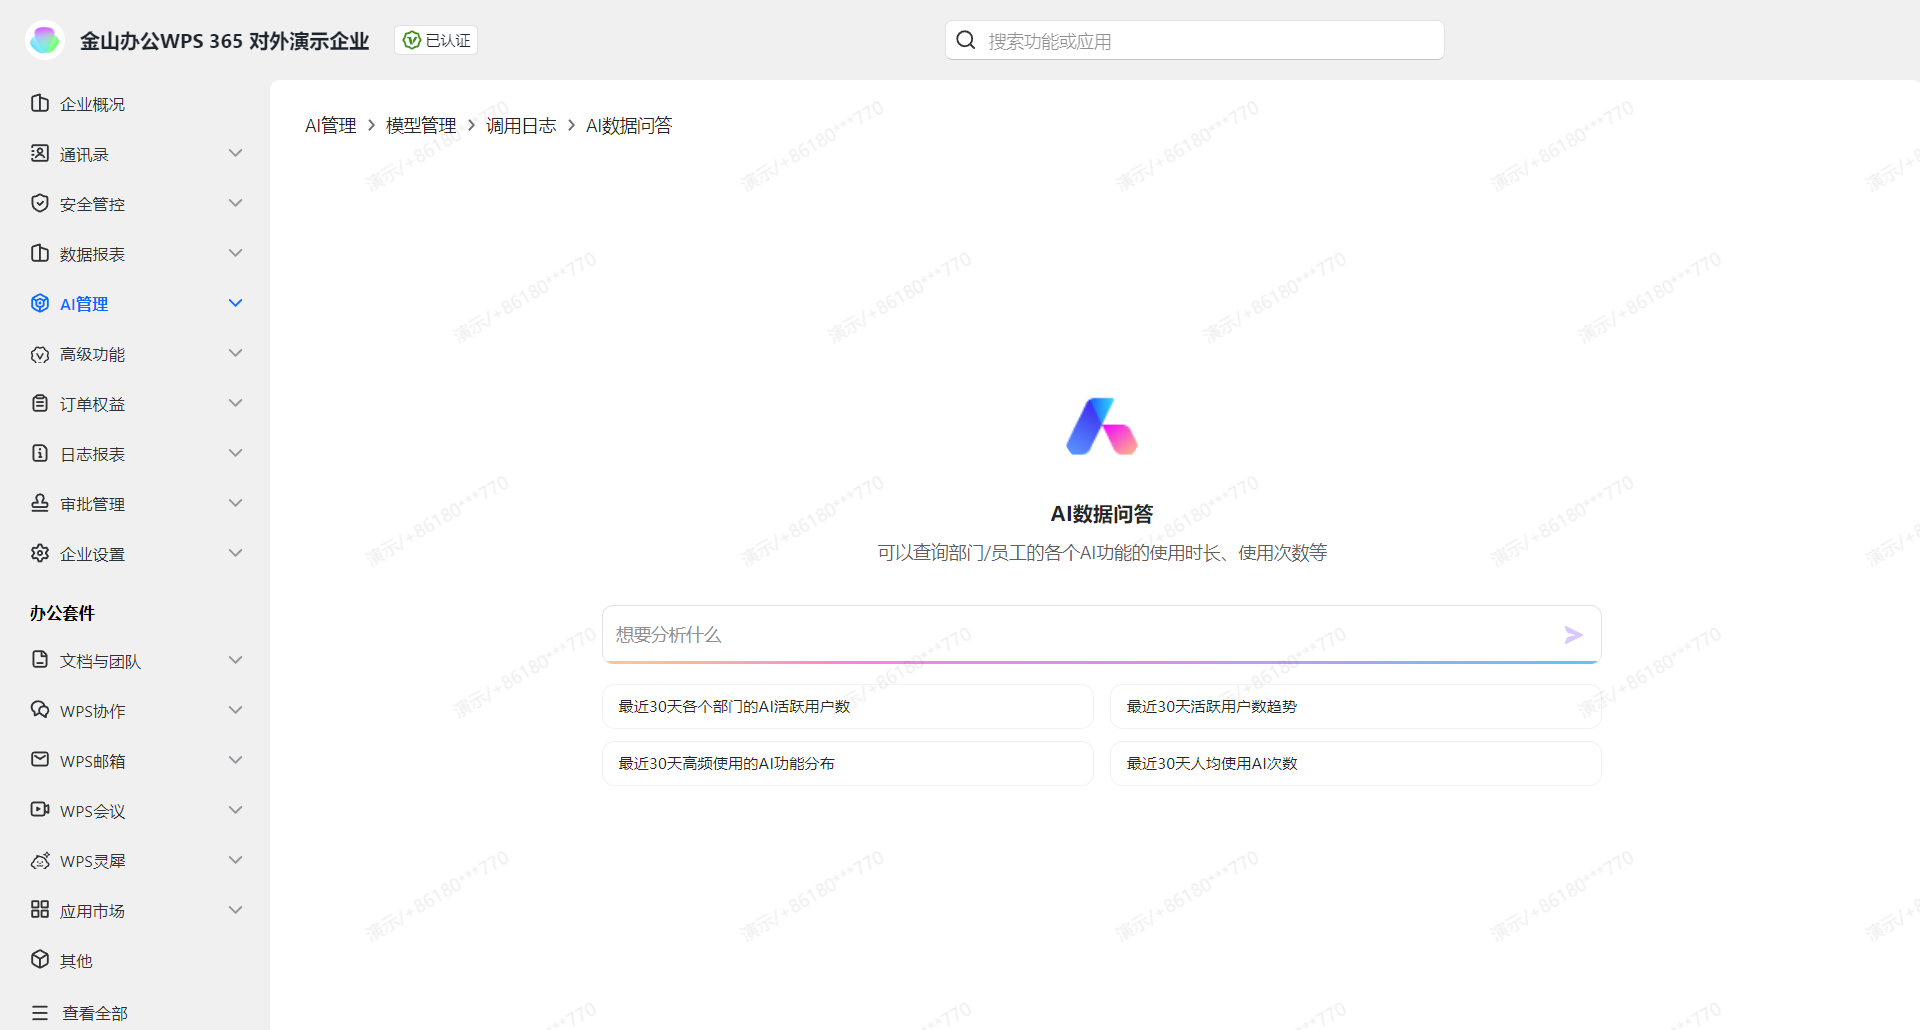Screen dimensions: 1920x1030
Task: Click the AI管理 icon in sidebar
Action: click(40, 303)
